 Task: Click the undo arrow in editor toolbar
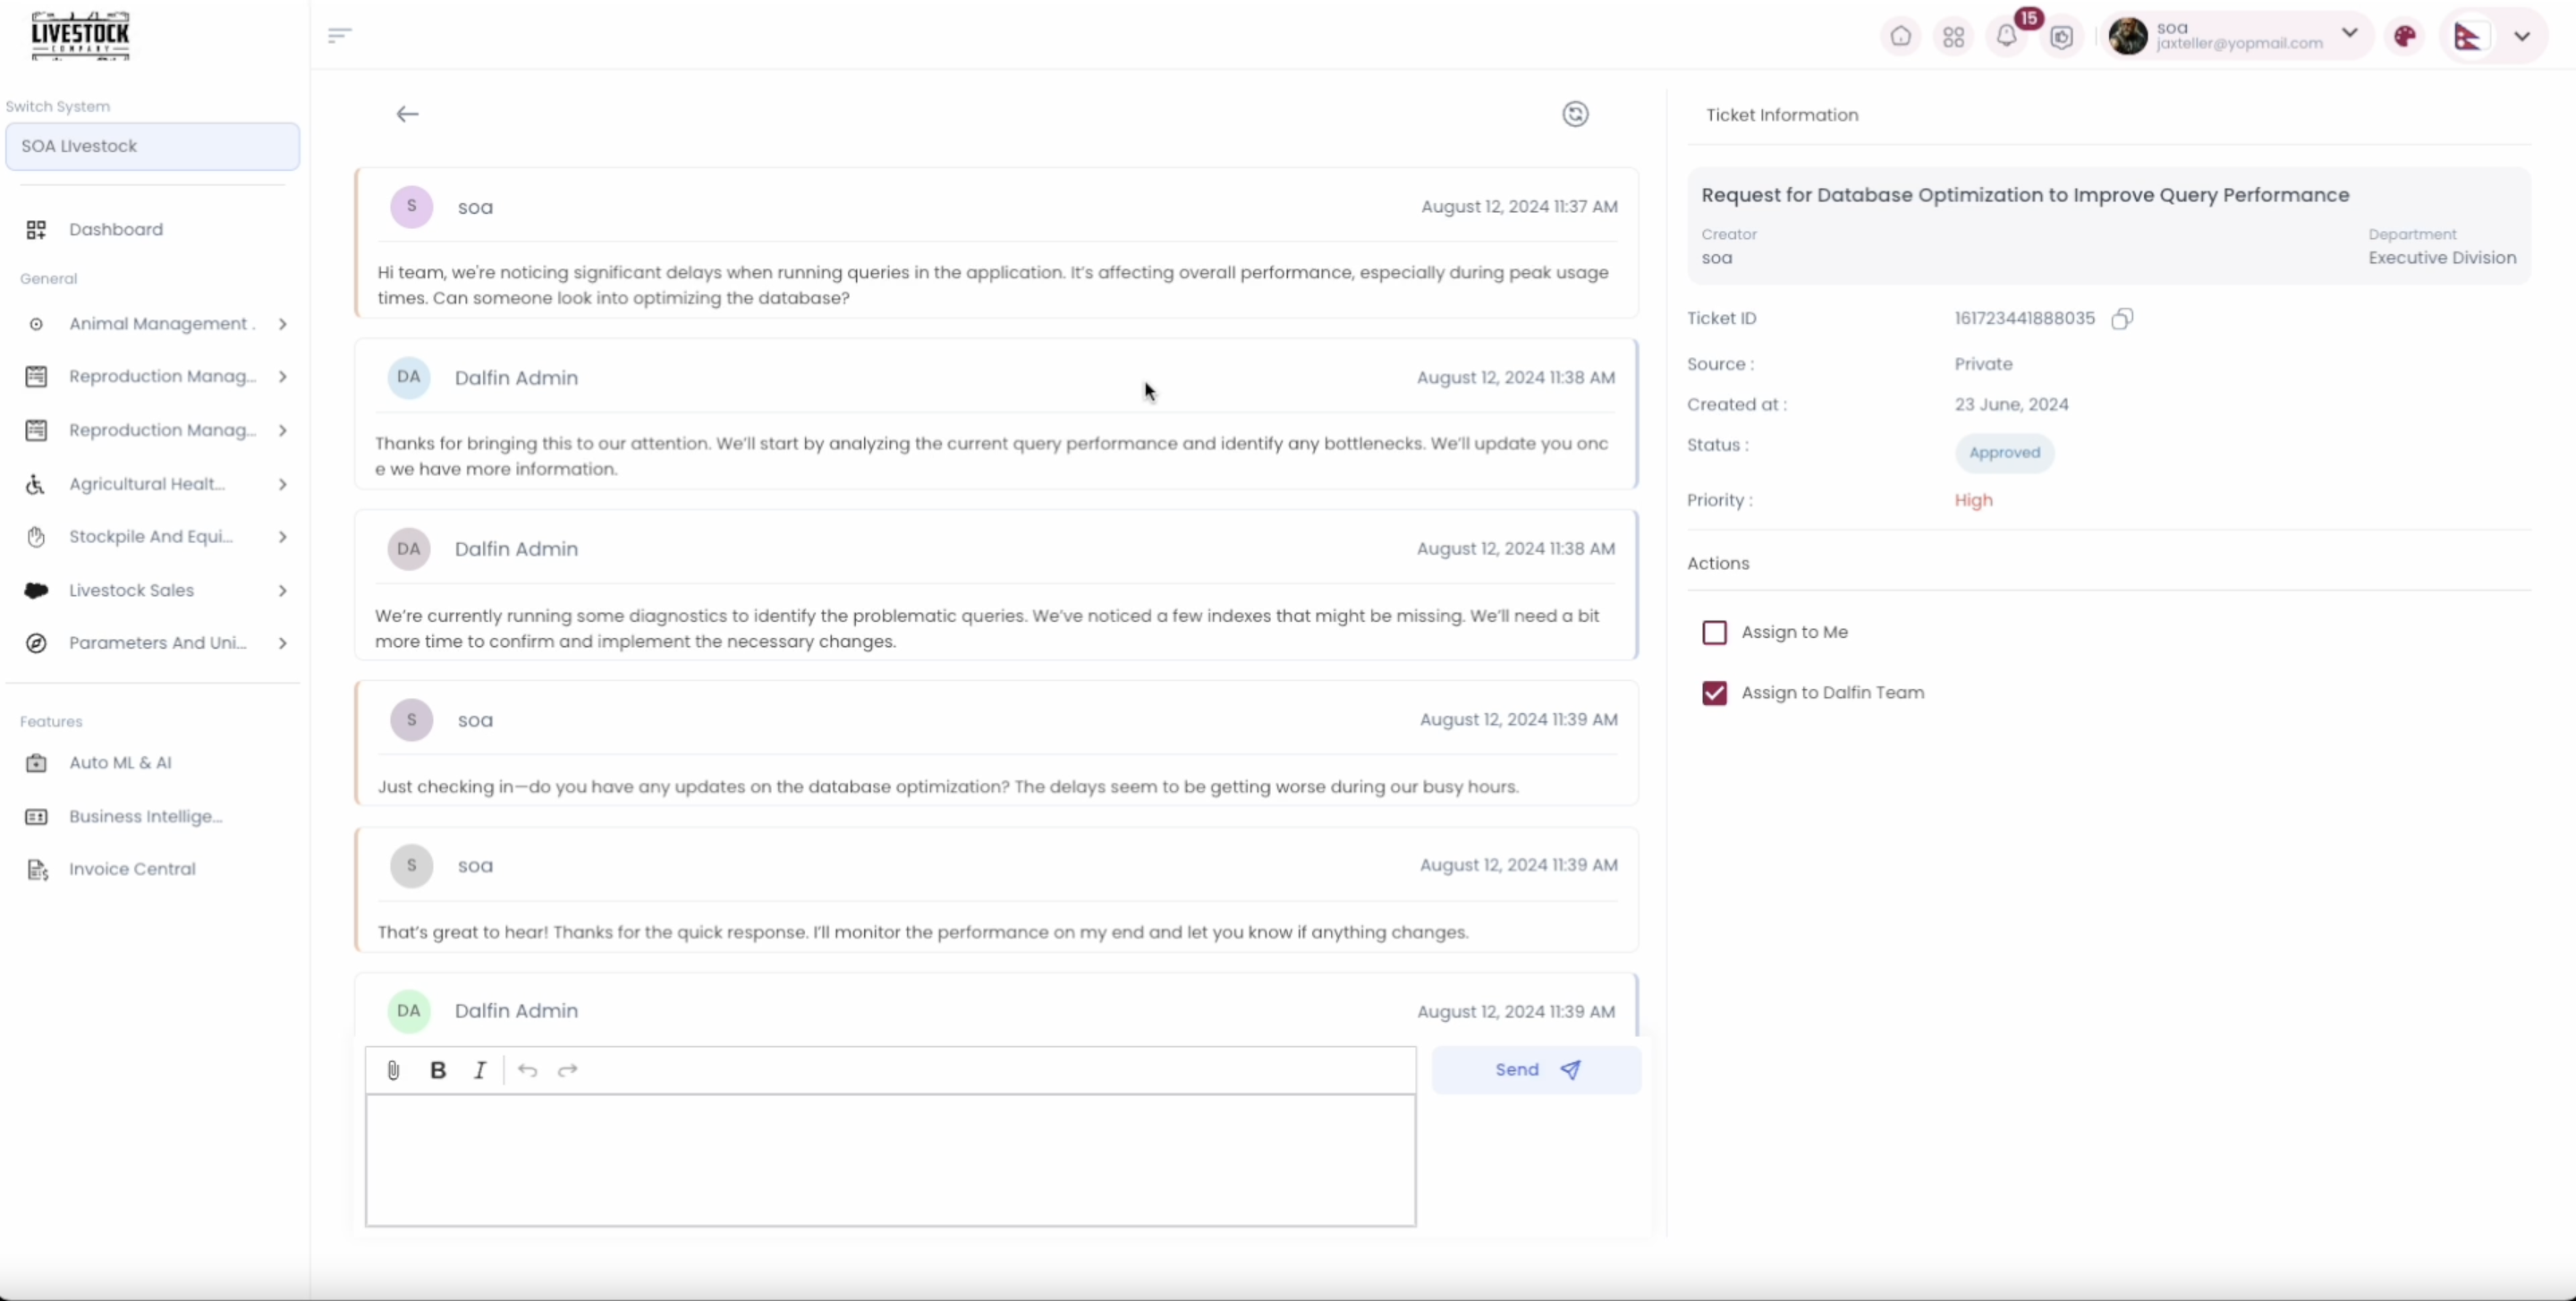(x=527, y=1070)
